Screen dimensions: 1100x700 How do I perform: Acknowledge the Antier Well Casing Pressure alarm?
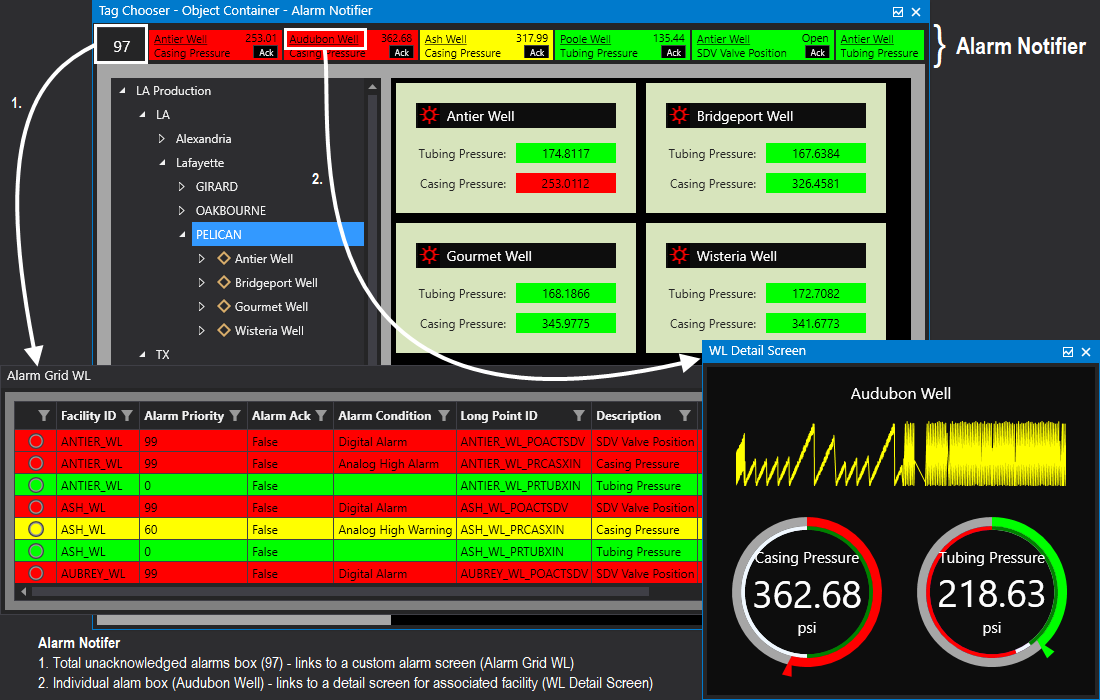pyautogui.click(x=267, y=52)
